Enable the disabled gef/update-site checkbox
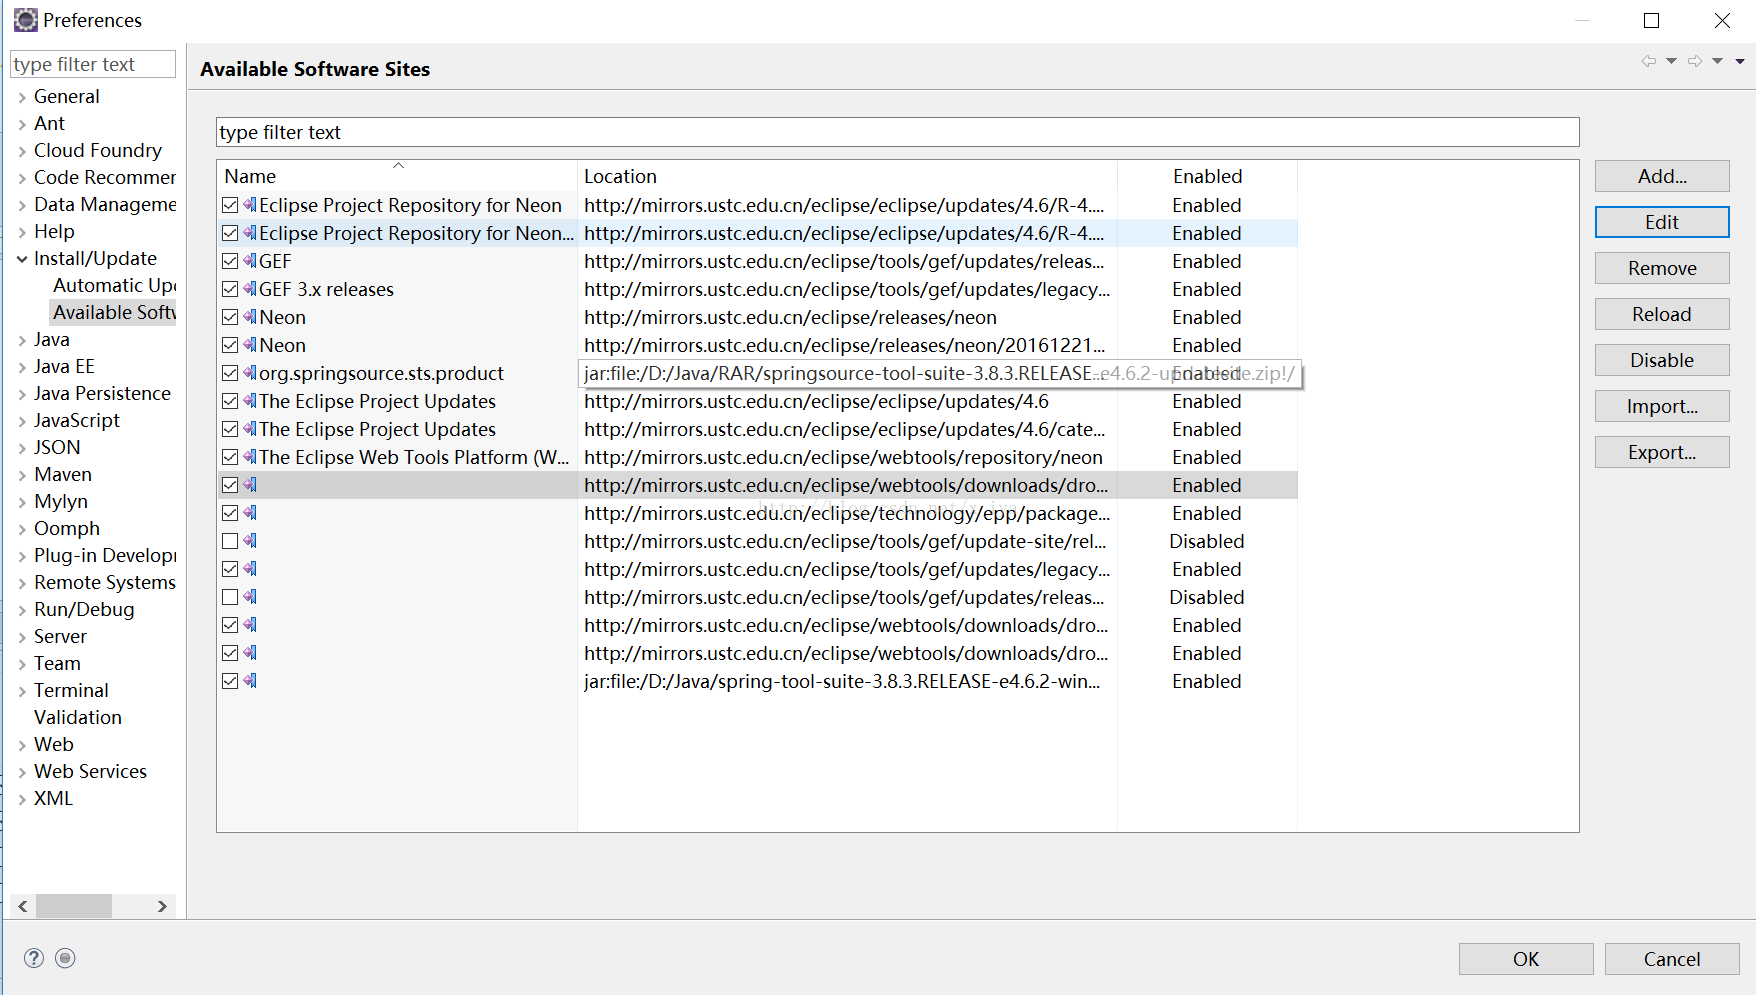Image resolution: width=1756 pixels, height=995 pixels. [x=230, y=541]
